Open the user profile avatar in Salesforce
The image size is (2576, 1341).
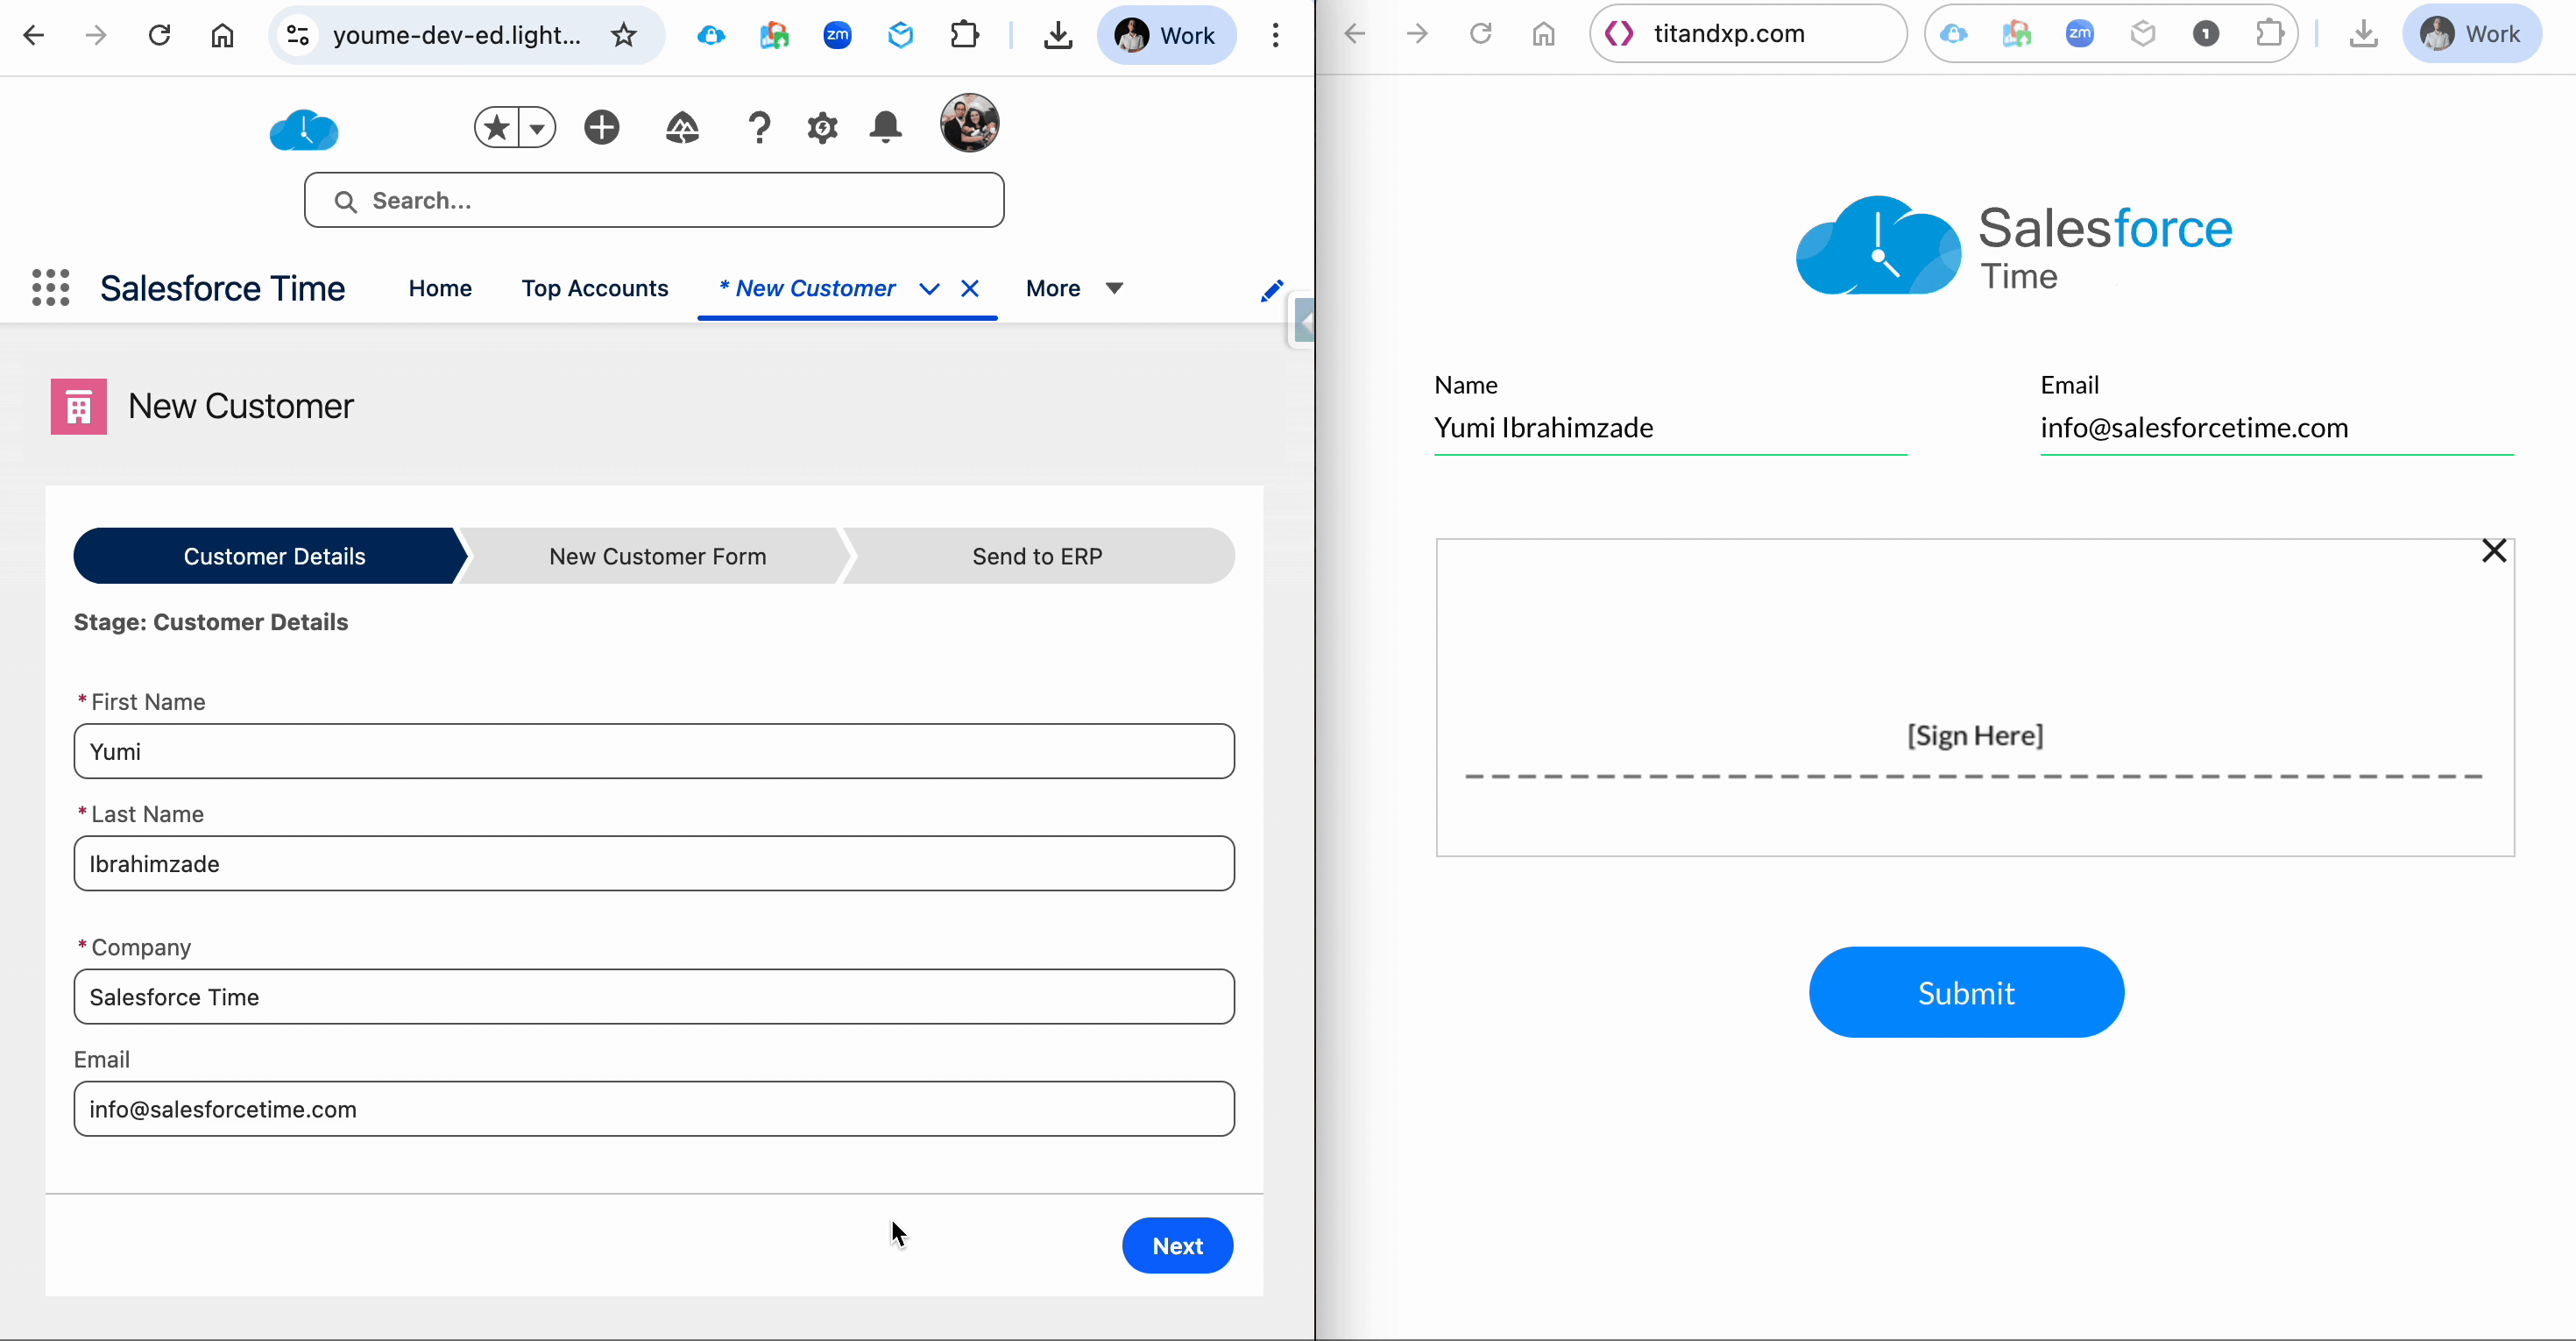[x=969, y=123]
